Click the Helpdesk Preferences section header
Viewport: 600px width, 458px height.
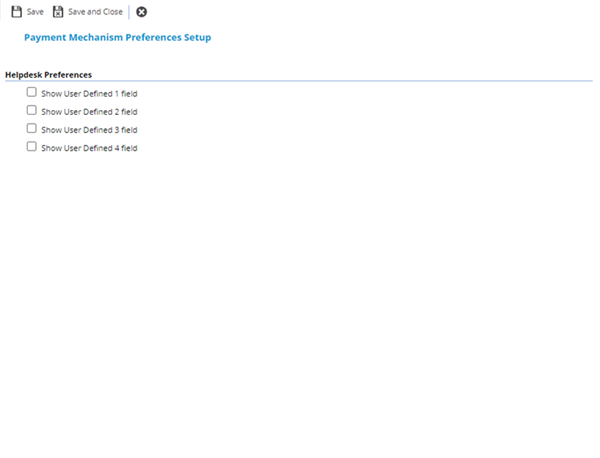coord(48,74)
